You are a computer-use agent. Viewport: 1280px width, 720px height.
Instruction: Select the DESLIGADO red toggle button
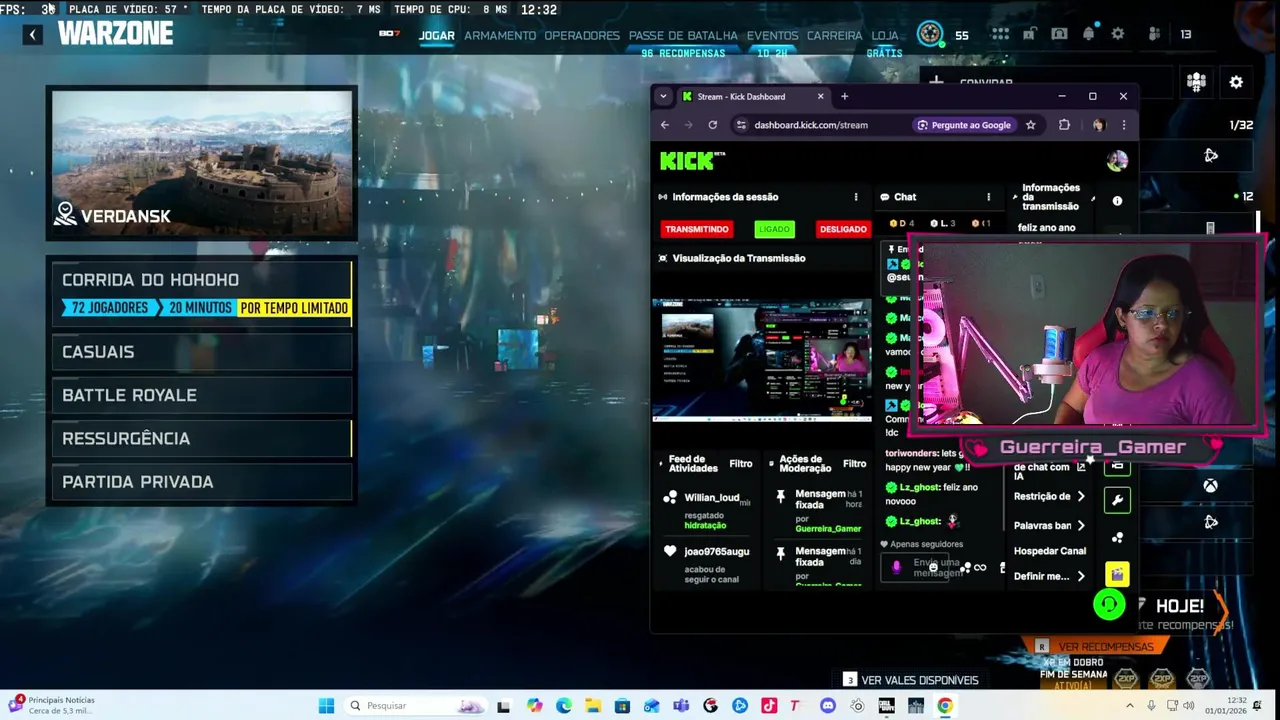843,229
